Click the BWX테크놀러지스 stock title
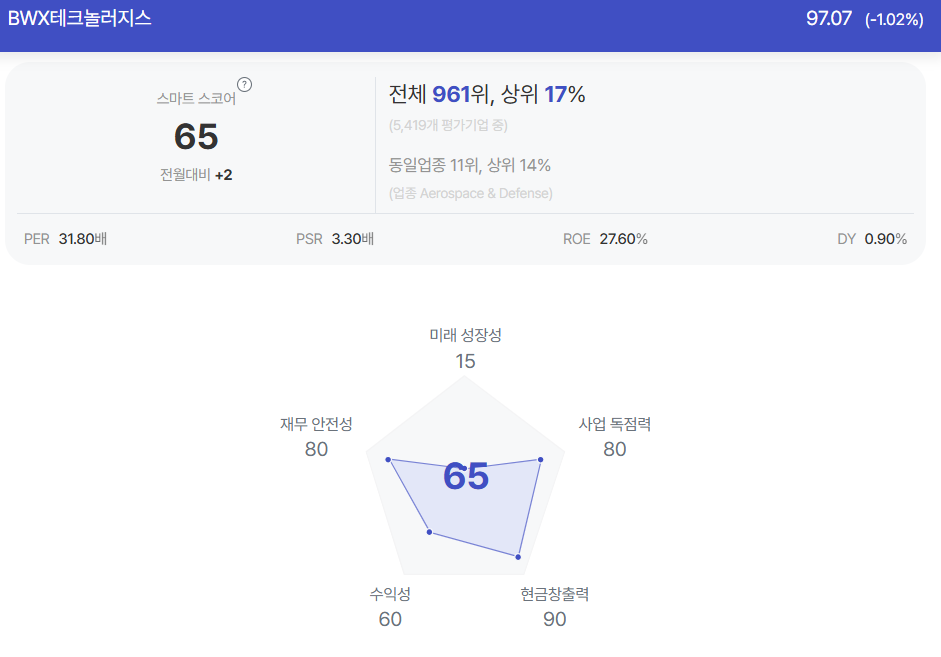Image resolution: width=941 pixels, height=657 pixels. (79, 18)
